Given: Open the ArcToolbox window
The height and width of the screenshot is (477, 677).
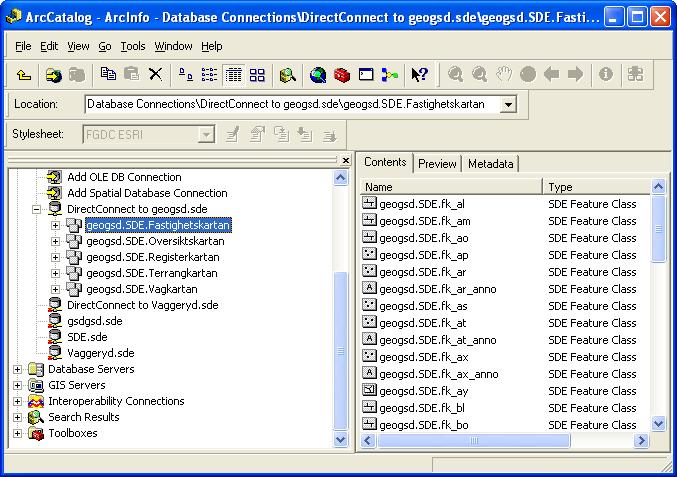Looking at the screenshot, I should click(342, 75).
